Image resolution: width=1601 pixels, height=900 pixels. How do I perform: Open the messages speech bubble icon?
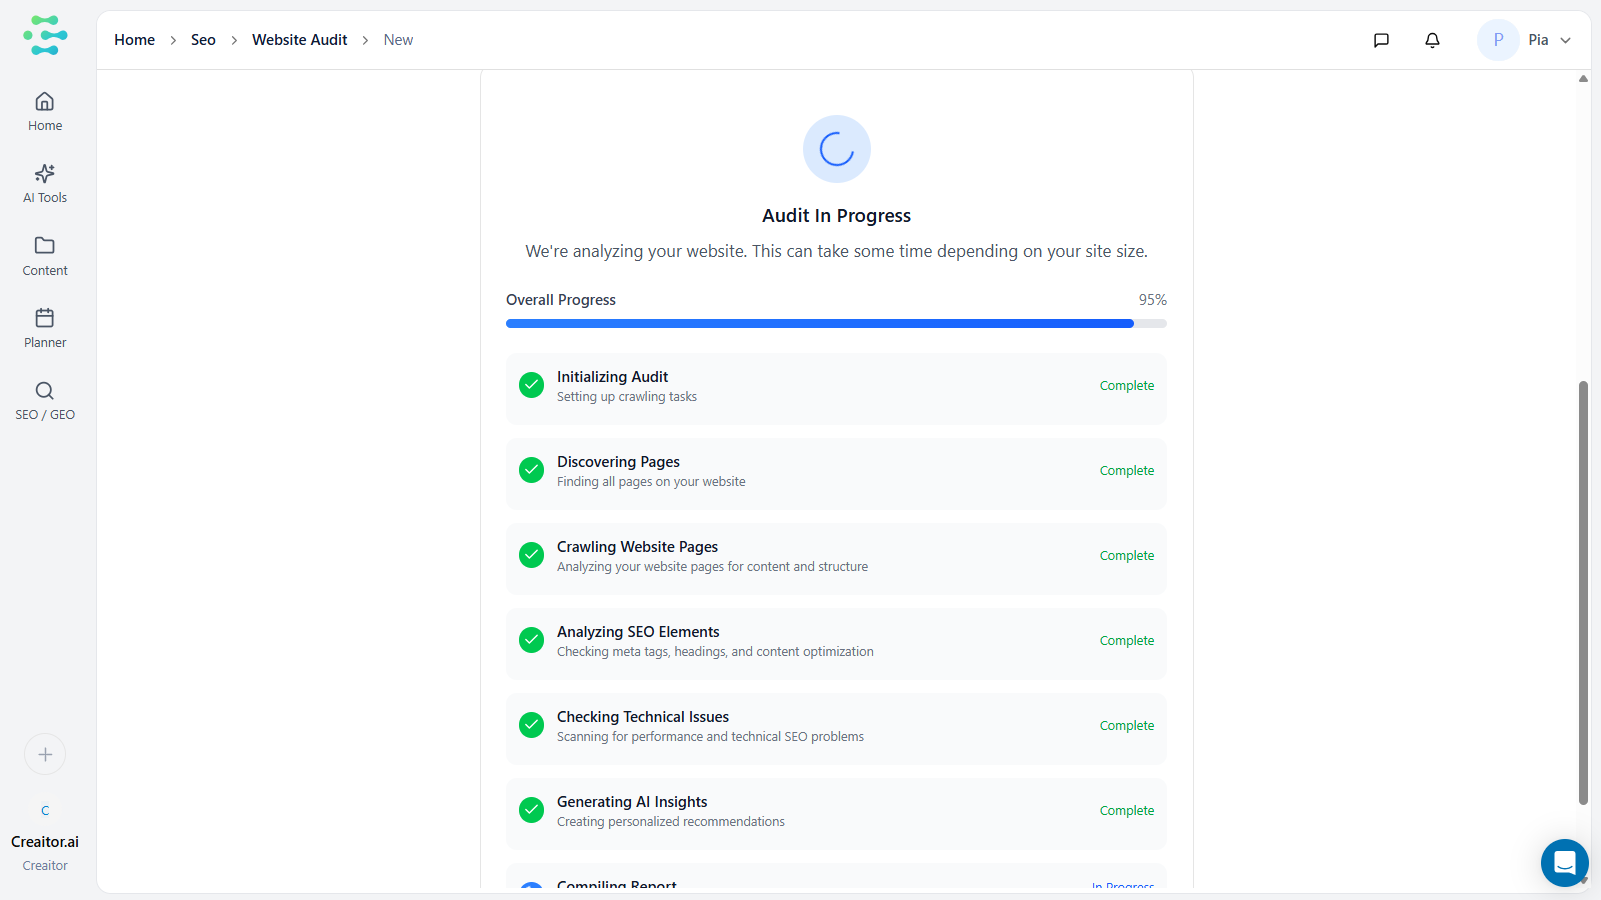pos(1381,40)
